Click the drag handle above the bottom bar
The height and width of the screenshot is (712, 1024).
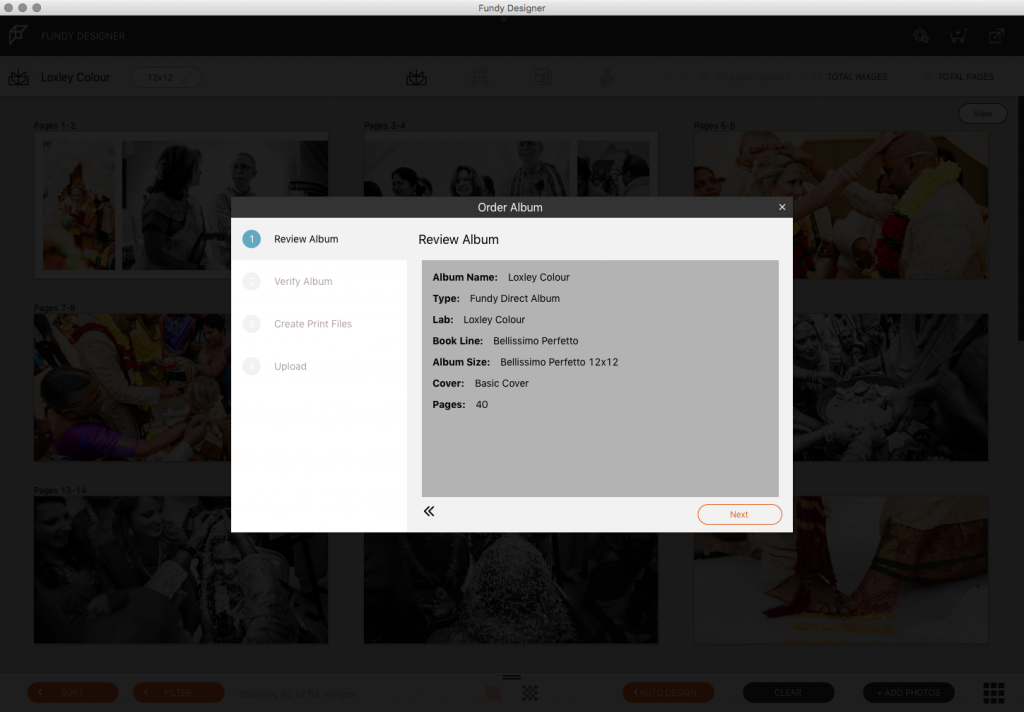[x=511, y=677]
